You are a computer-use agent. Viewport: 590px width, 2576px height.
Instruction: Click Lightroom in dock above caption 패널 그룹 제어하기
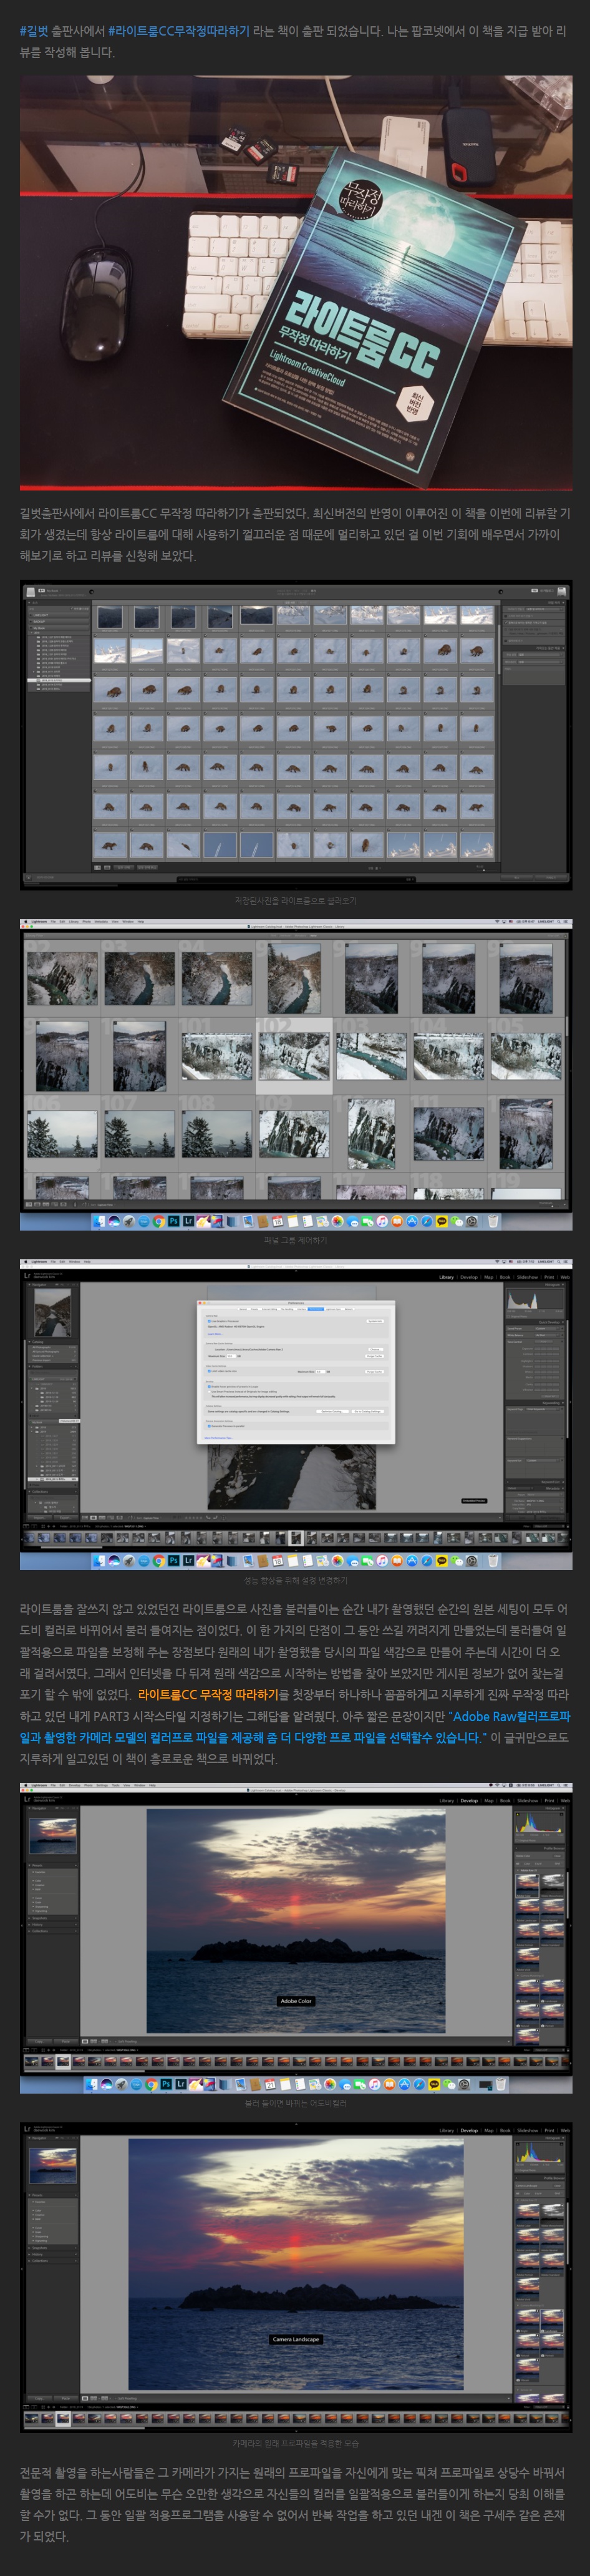[188, 1221]
